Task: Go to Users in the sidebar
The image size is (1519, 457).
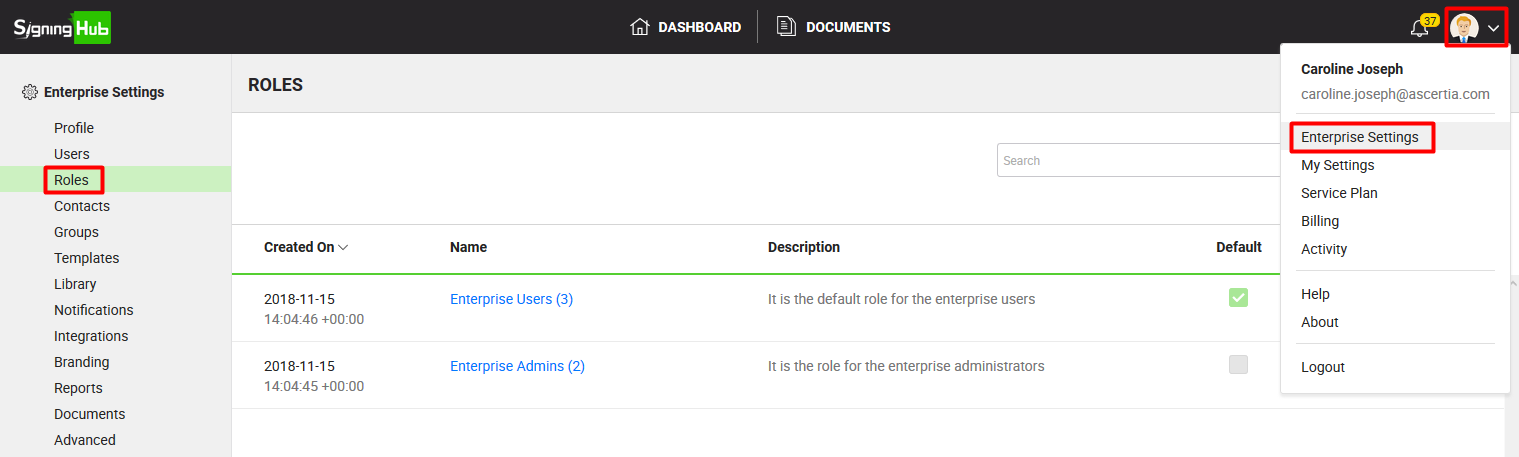Action: tap(72, 154)
